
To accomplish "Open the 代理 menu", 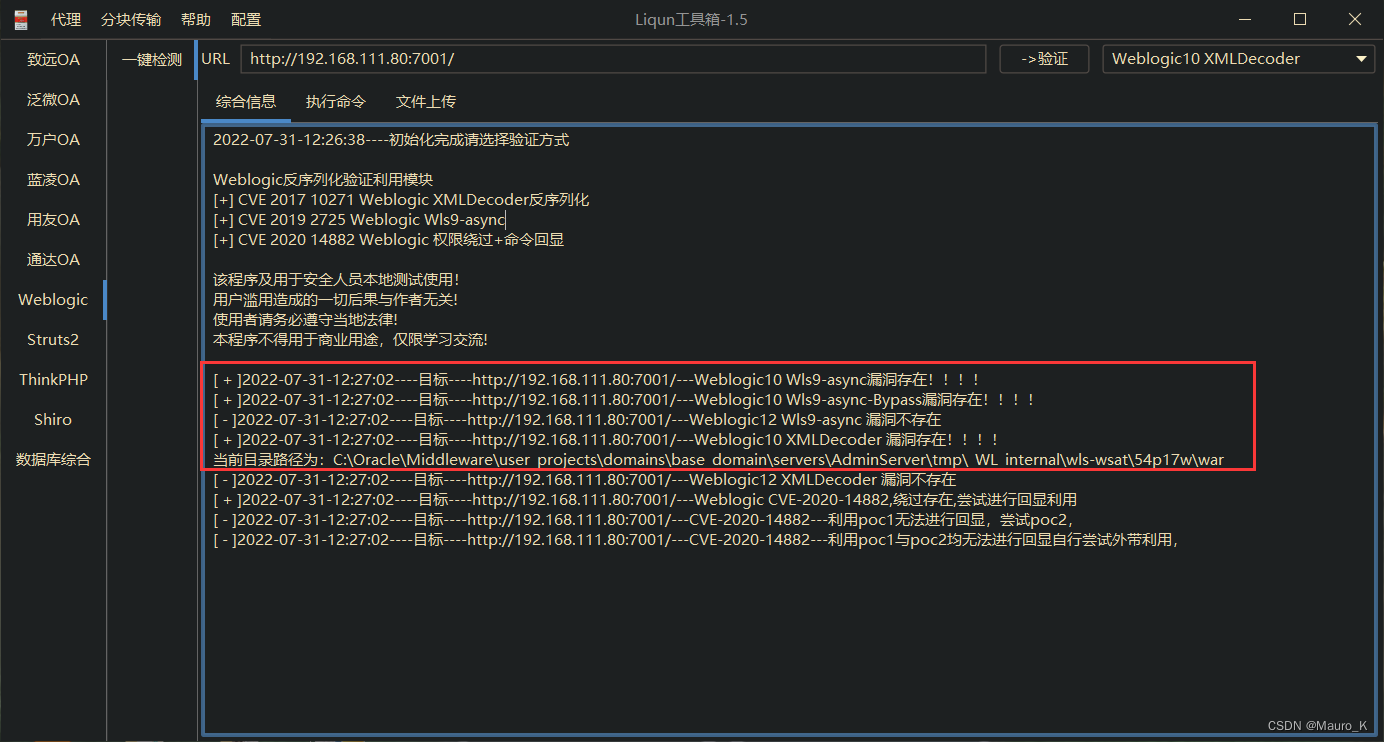I will tap(66, 19).
